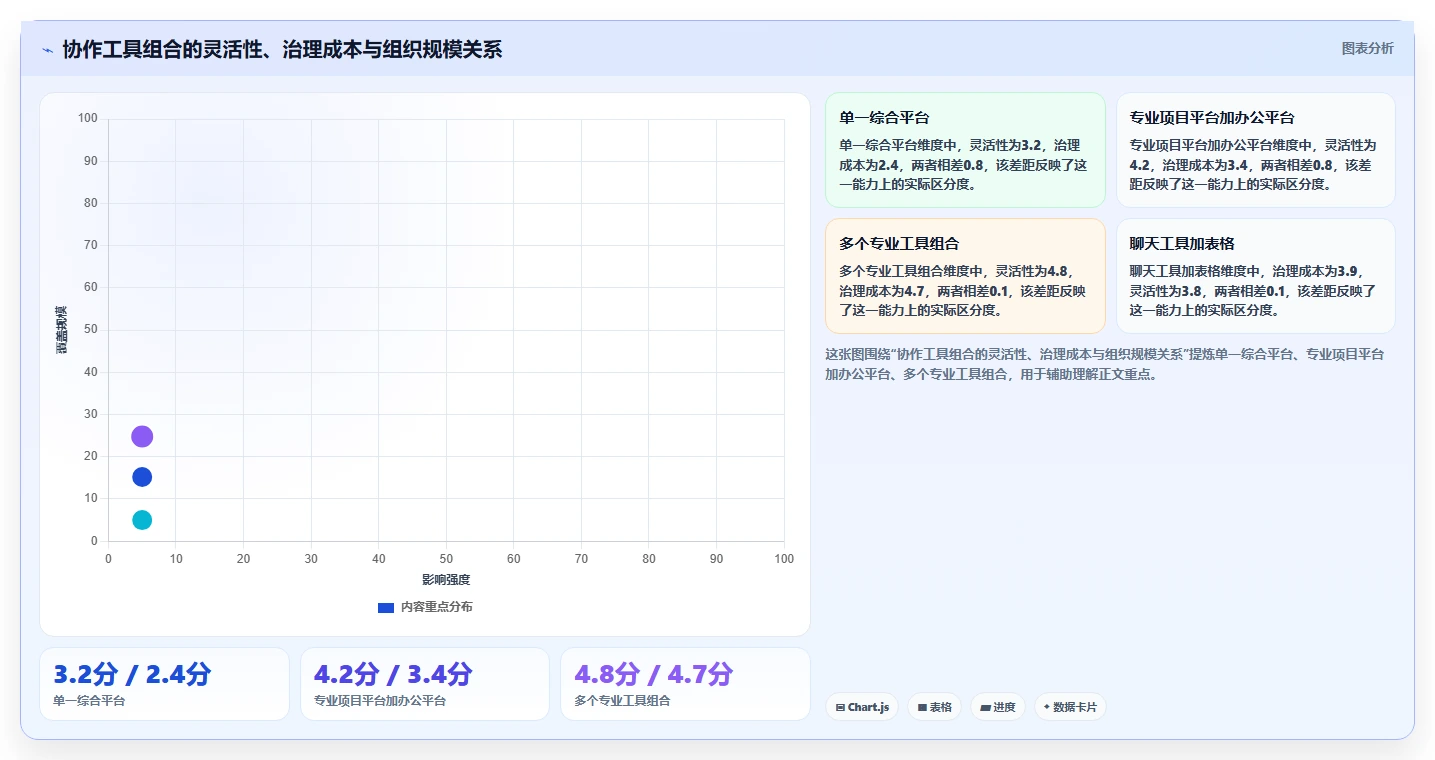The image size is (1435, 760).
Task: Open the 聊天工具加表格 insight card
Action: (1255, 276)
